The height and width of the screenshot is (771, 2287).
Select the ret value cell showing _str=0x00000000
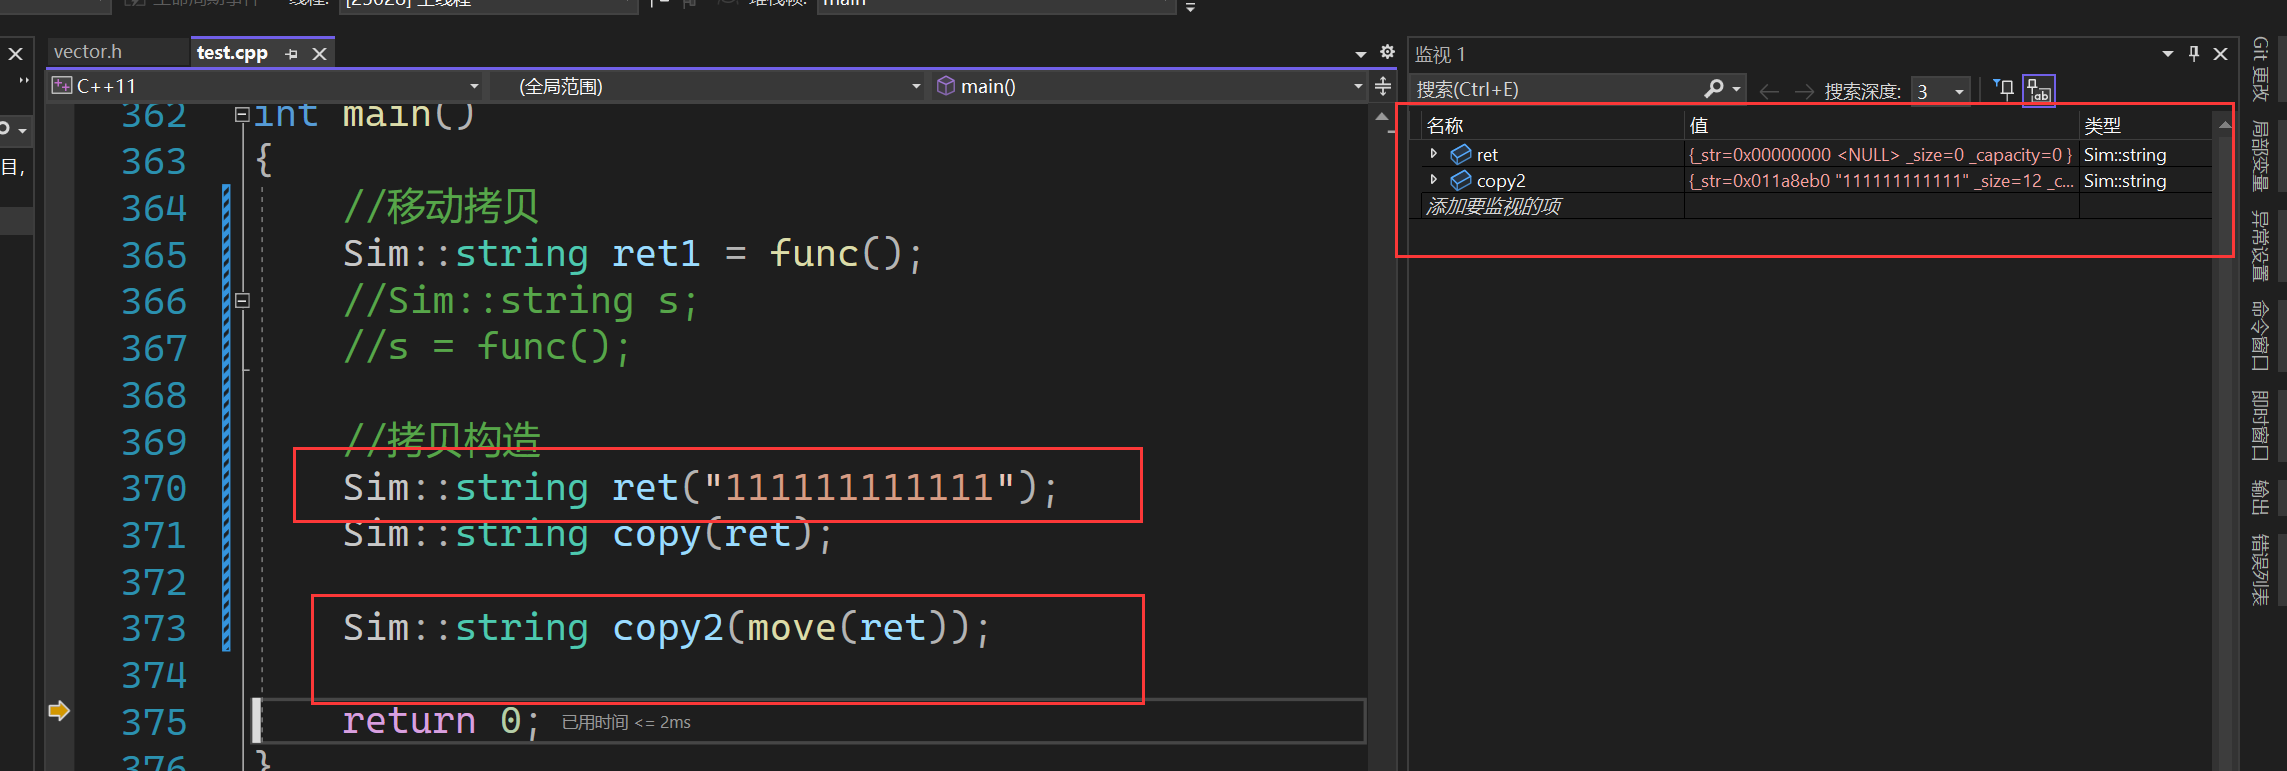point(1882,155)
